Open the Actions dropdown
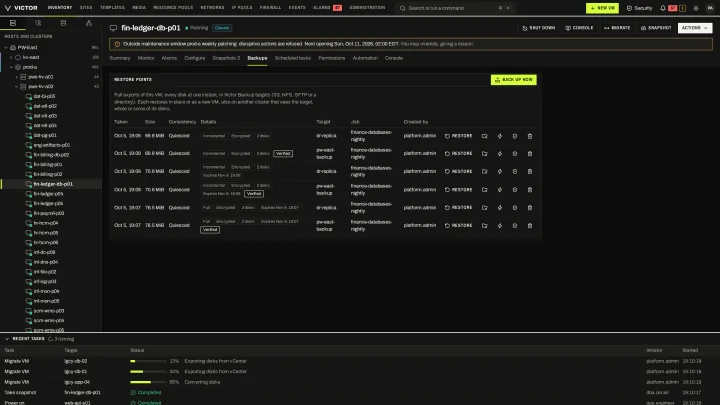Image resolution: width=720 pixels, height=405 pixels. (695, 28)
